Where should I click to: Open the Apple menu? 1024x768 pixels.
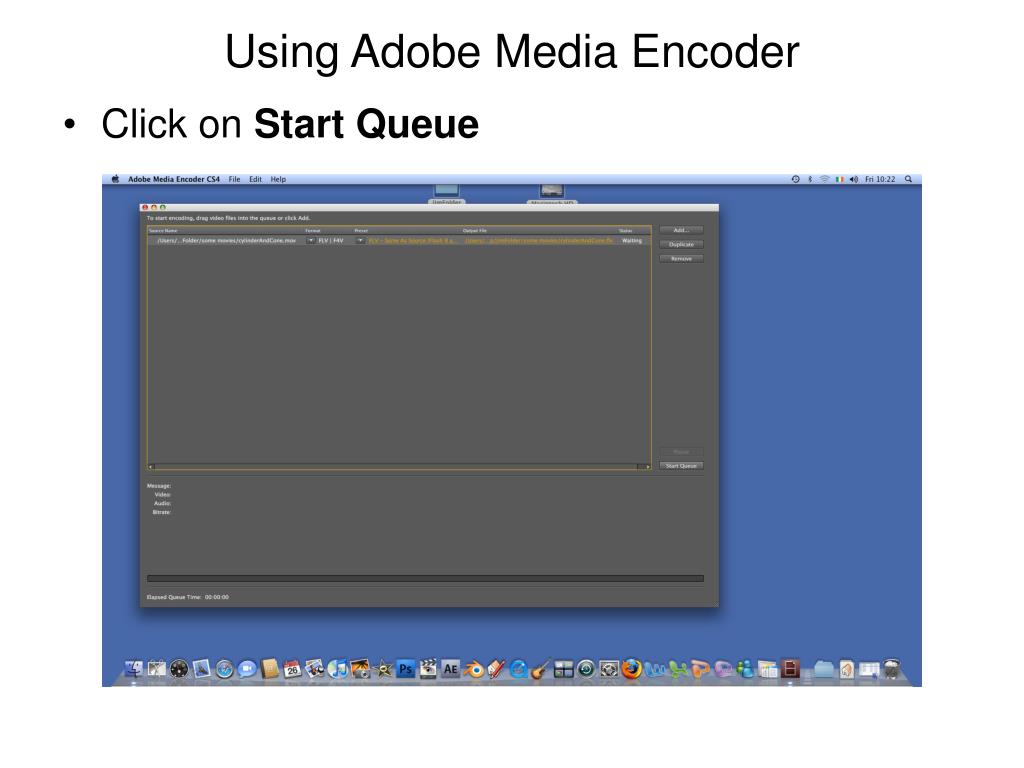point(116,179)
